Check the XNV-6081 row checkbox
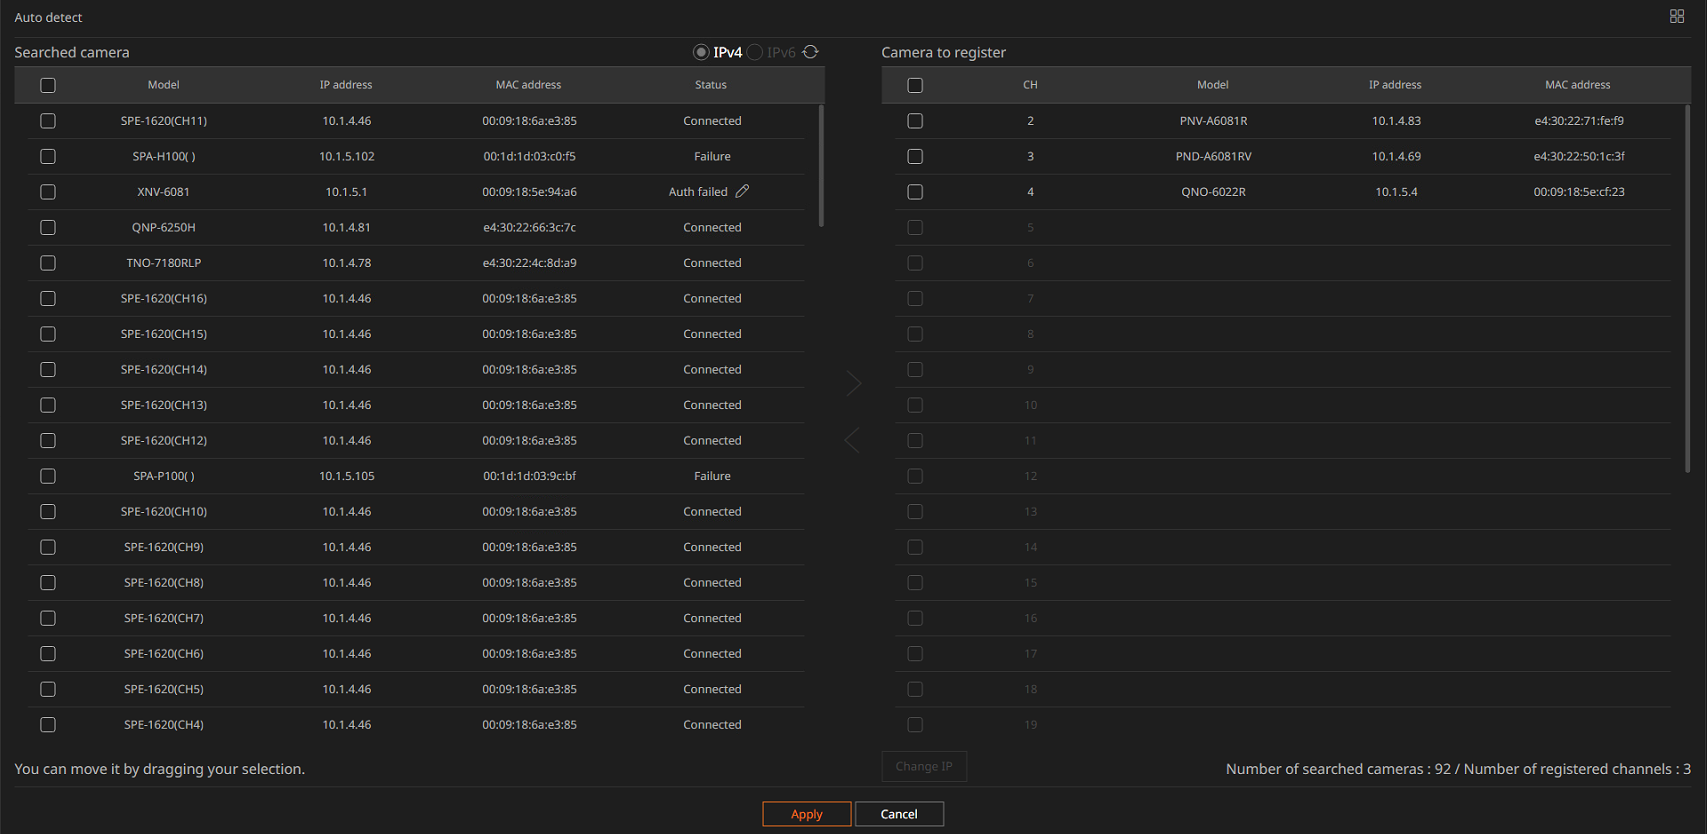The height and width of the screenshot is (834, 1707). click(48, 192)
